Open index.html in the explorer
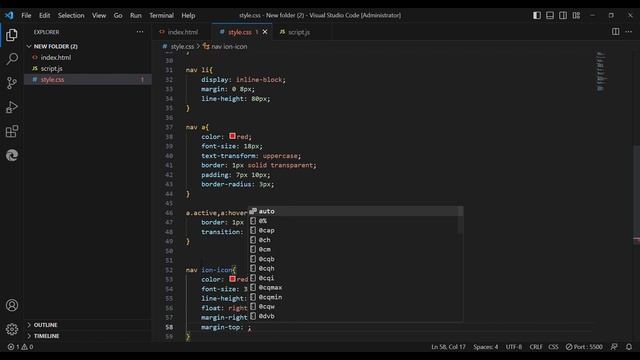Image resolution: width=640 pixels, height=360 pixels. 56,58
